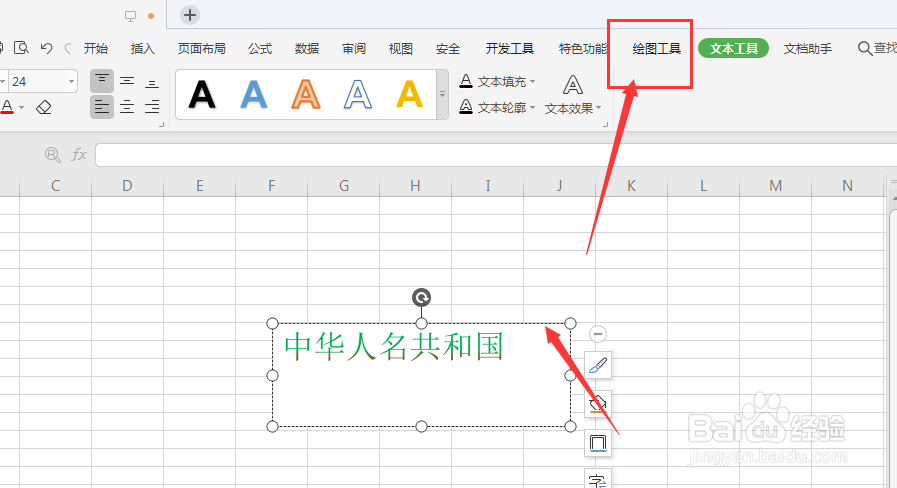Click the text fill (文本填充) icon
Image resolution: width=897 pixels, height=488 pixels.
[466, 81]
